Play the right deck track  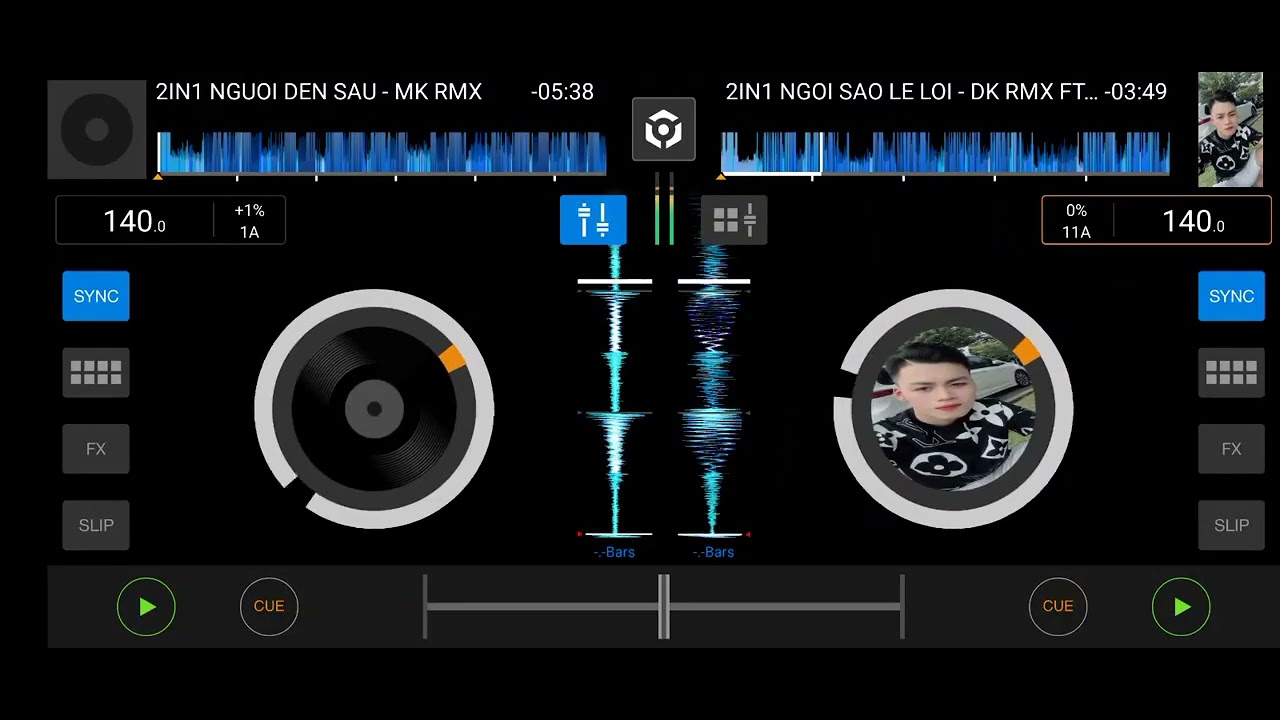[1181, 606]
